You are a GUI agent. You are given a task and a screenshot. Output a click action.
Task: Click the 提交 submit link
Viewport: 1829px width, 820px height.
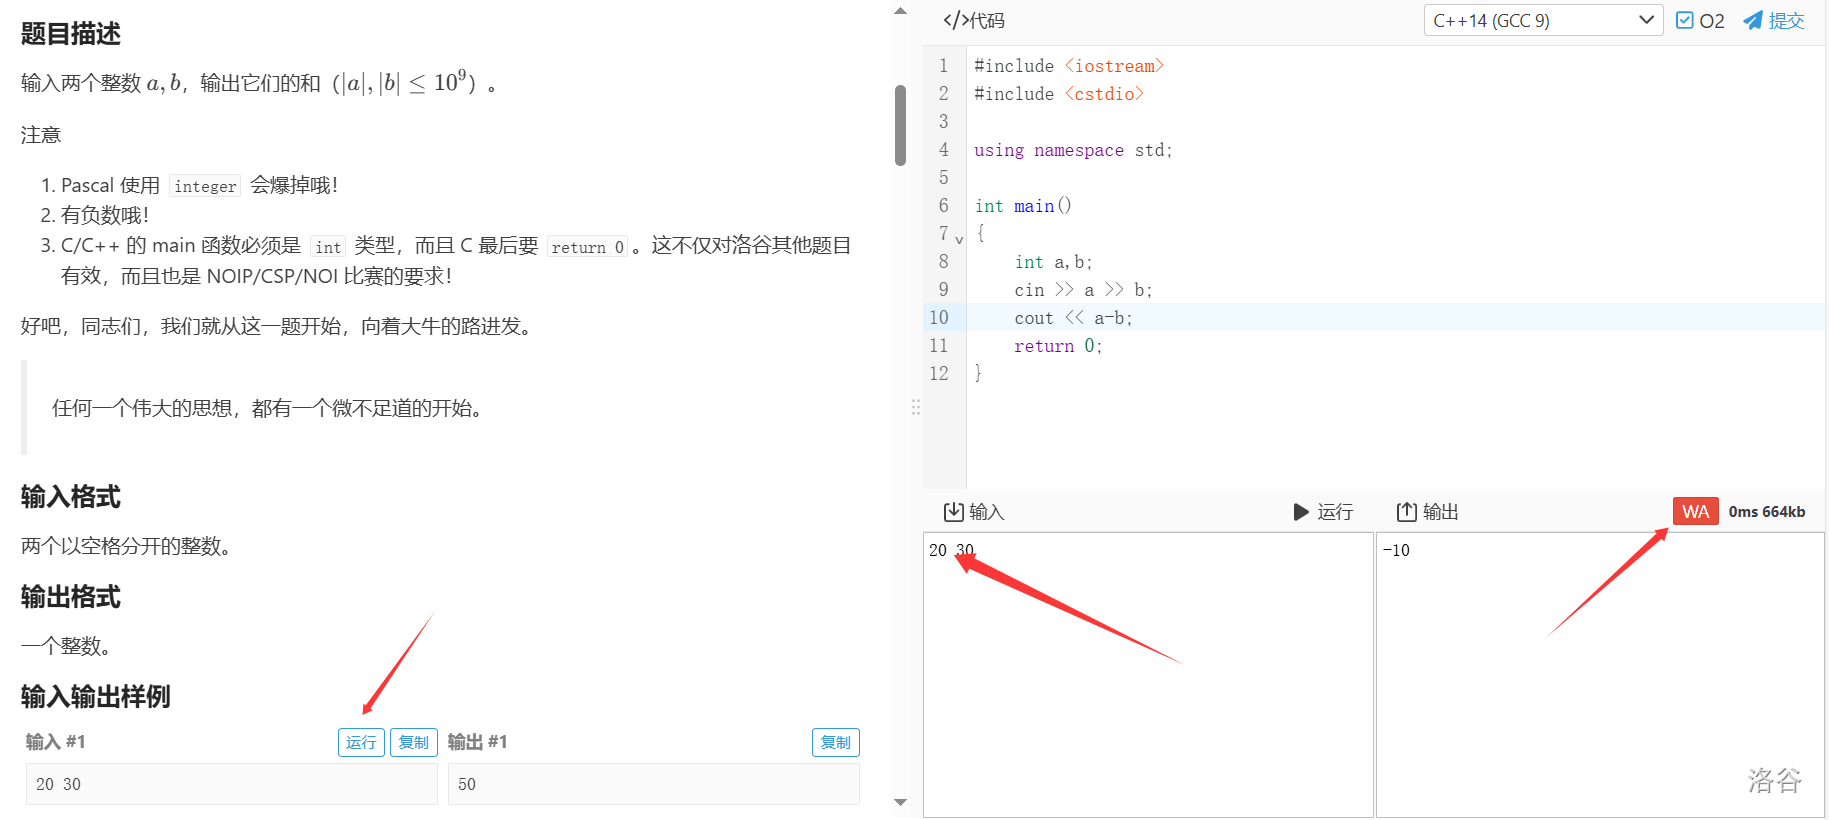1786,21
